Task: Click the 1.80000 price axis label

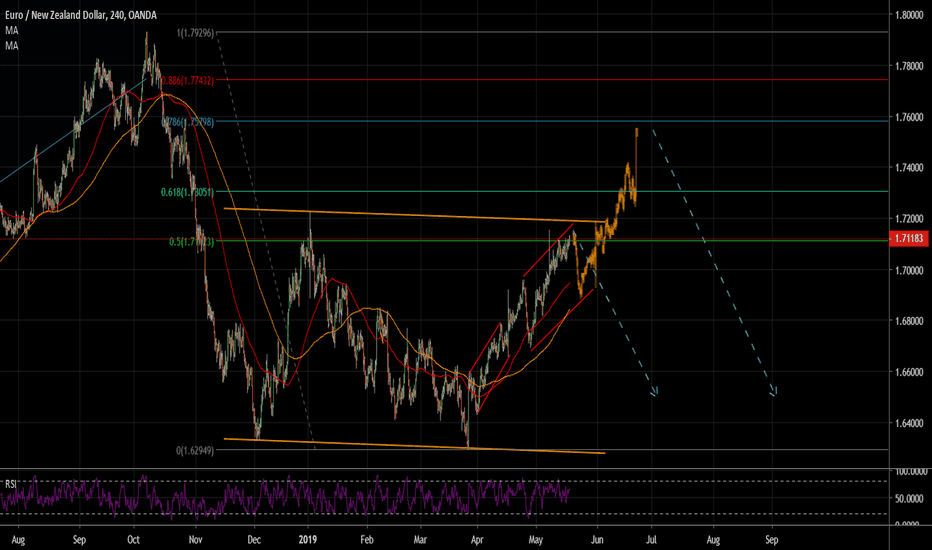Action: (x=909, y=15)
